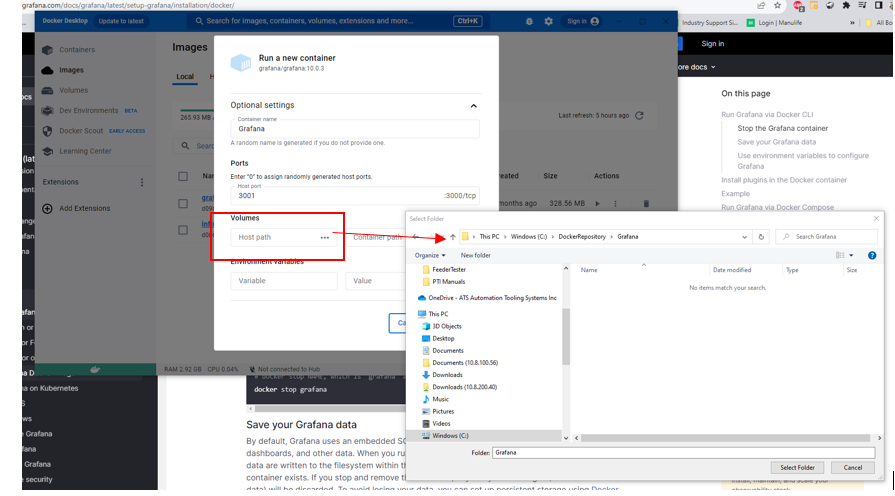
Task: Browse host path with ellipsis button
Action: pyautogui.click(x=325, y=237)
